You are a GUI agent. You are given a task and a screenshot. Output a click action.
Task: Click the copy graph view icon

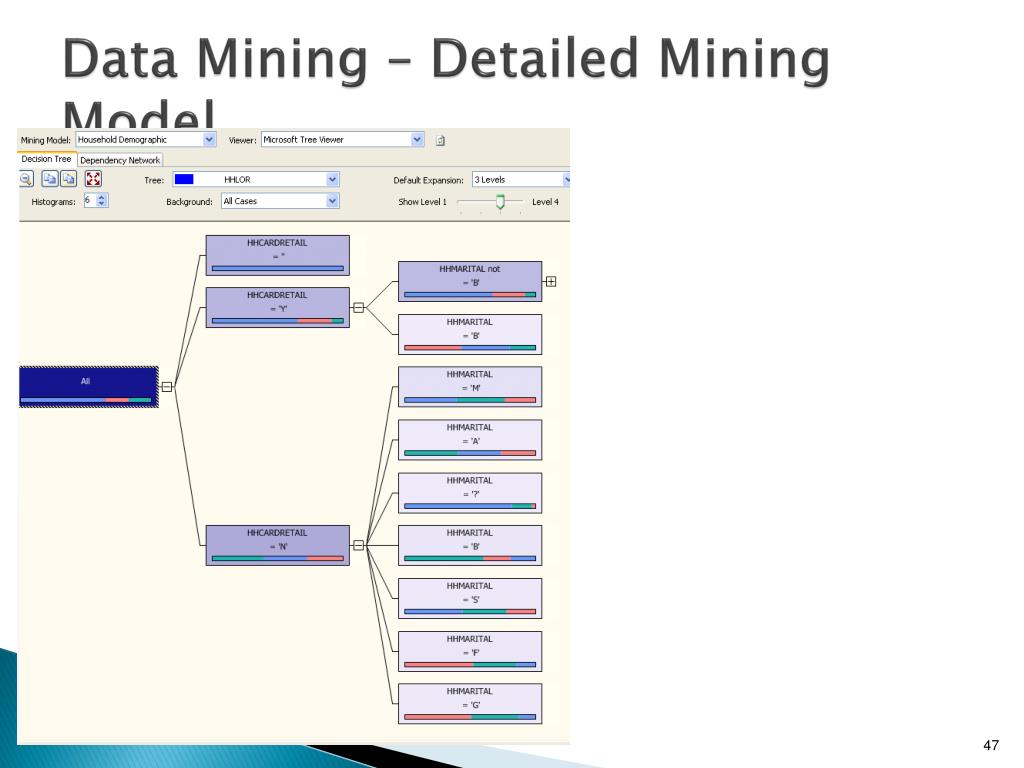tap(50, 179)
